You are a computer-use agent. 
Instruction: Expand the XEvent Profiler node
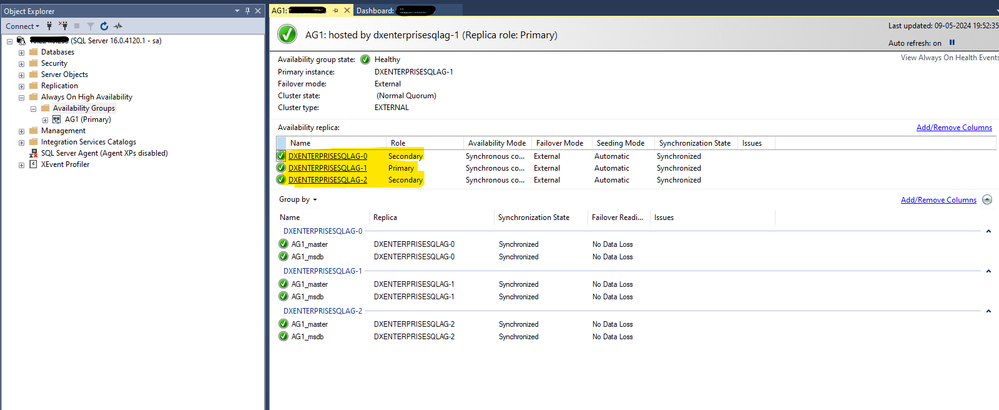(22, 164)
